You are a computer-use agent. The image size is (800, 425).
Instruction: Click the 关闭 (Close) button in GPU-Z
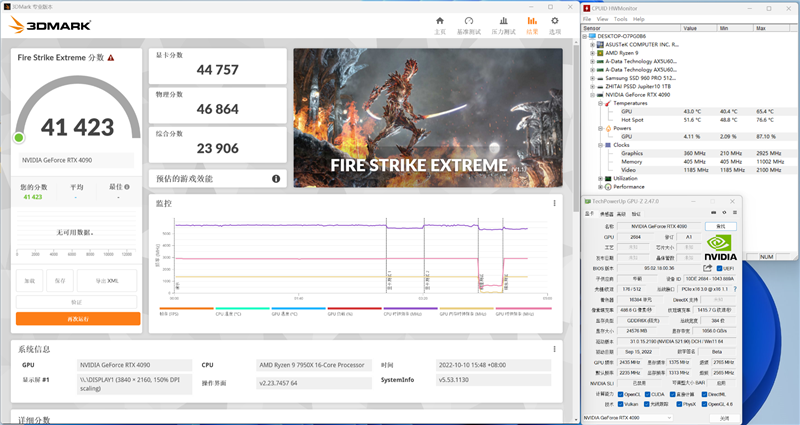click(724, 418)
